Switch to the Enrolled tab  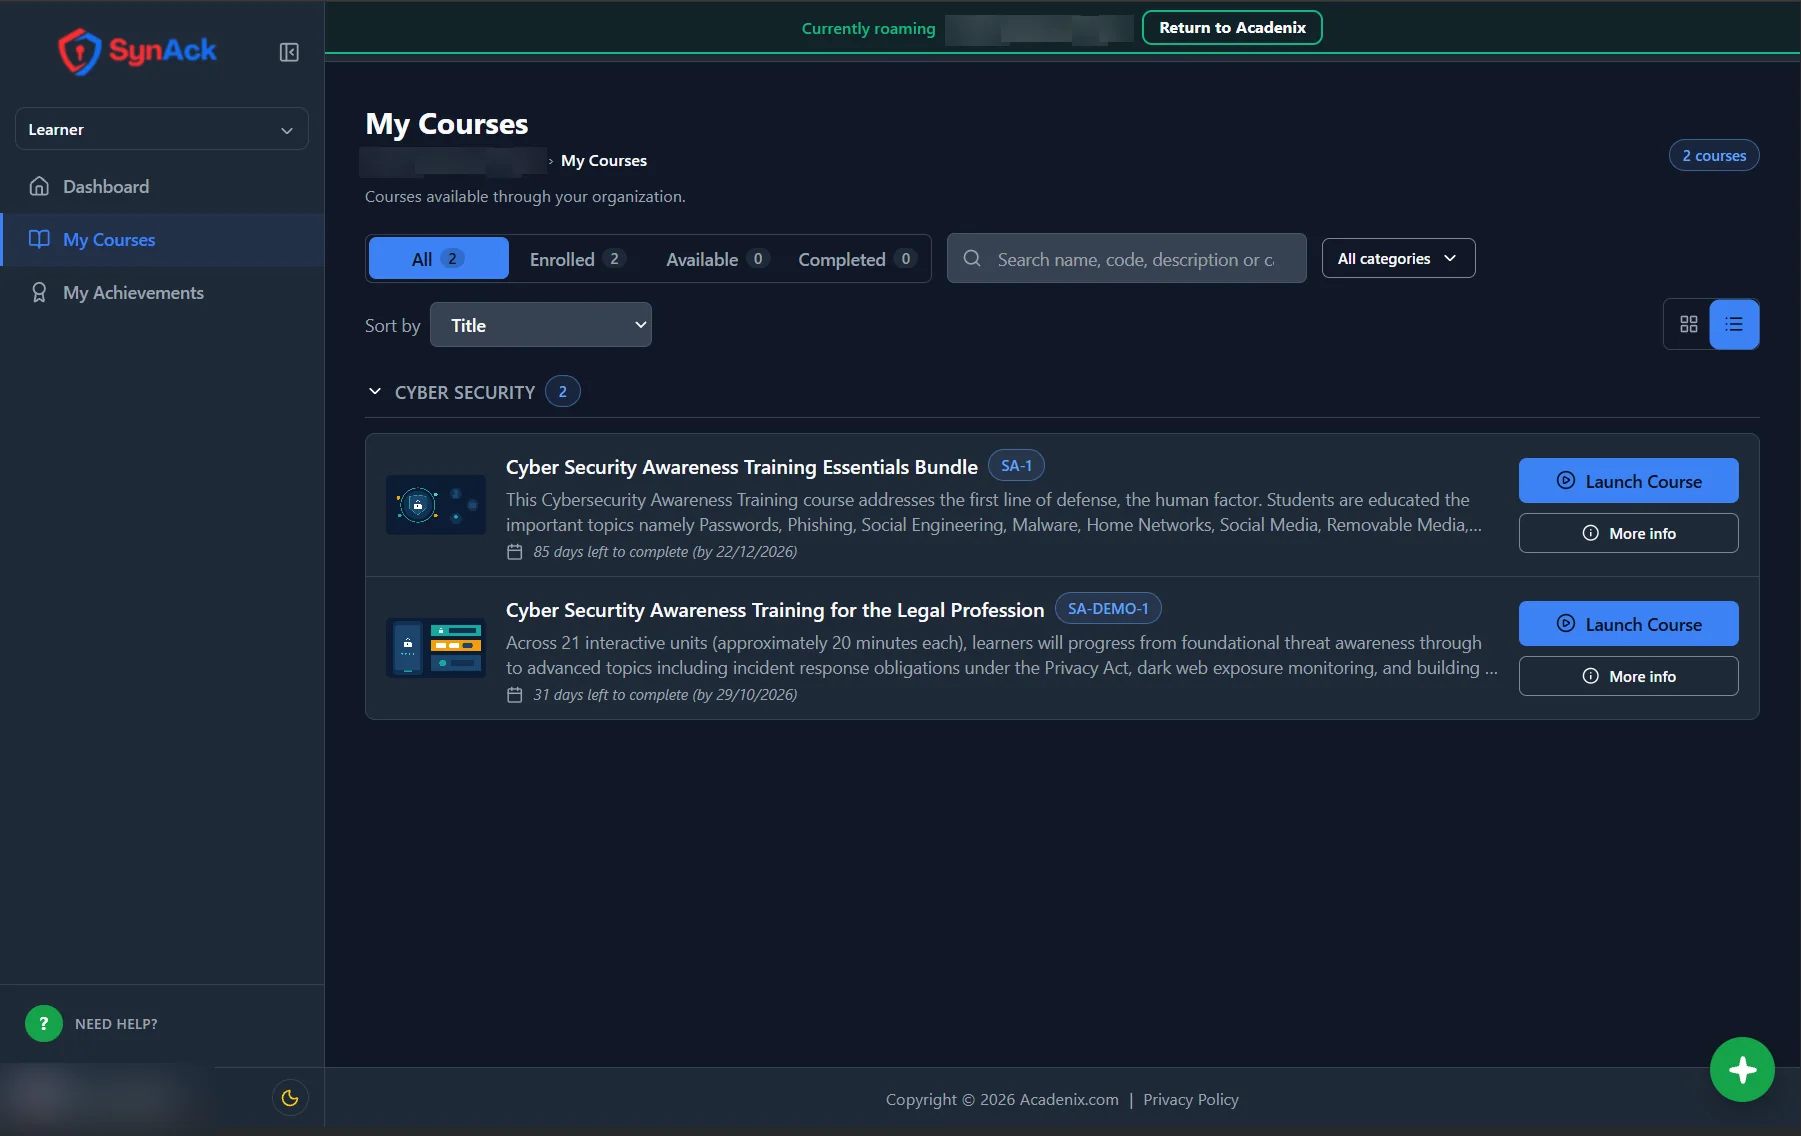(x=578, y=259)
